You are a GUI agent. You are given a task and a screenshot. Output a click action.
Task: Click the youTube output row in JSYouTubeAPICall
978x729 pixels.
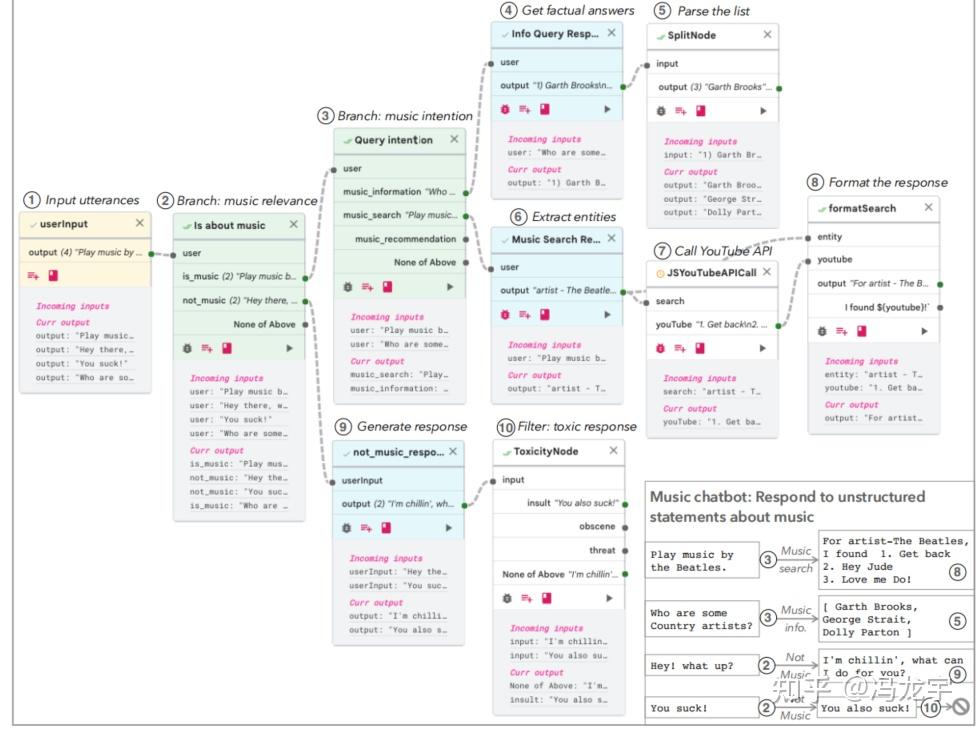(x=712, y=325)
